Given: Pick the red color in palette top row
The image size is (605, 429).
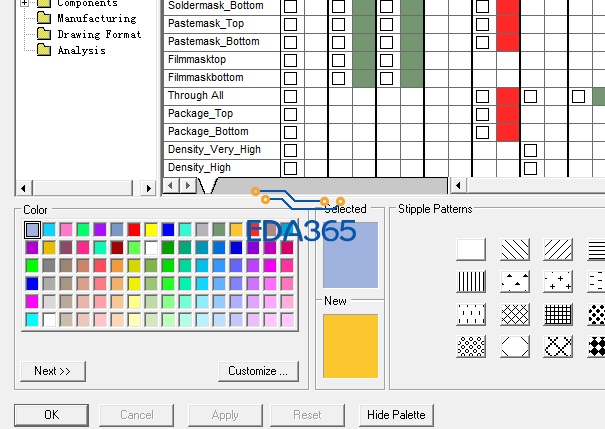Looking at the screenshot, I should (134, 230).
